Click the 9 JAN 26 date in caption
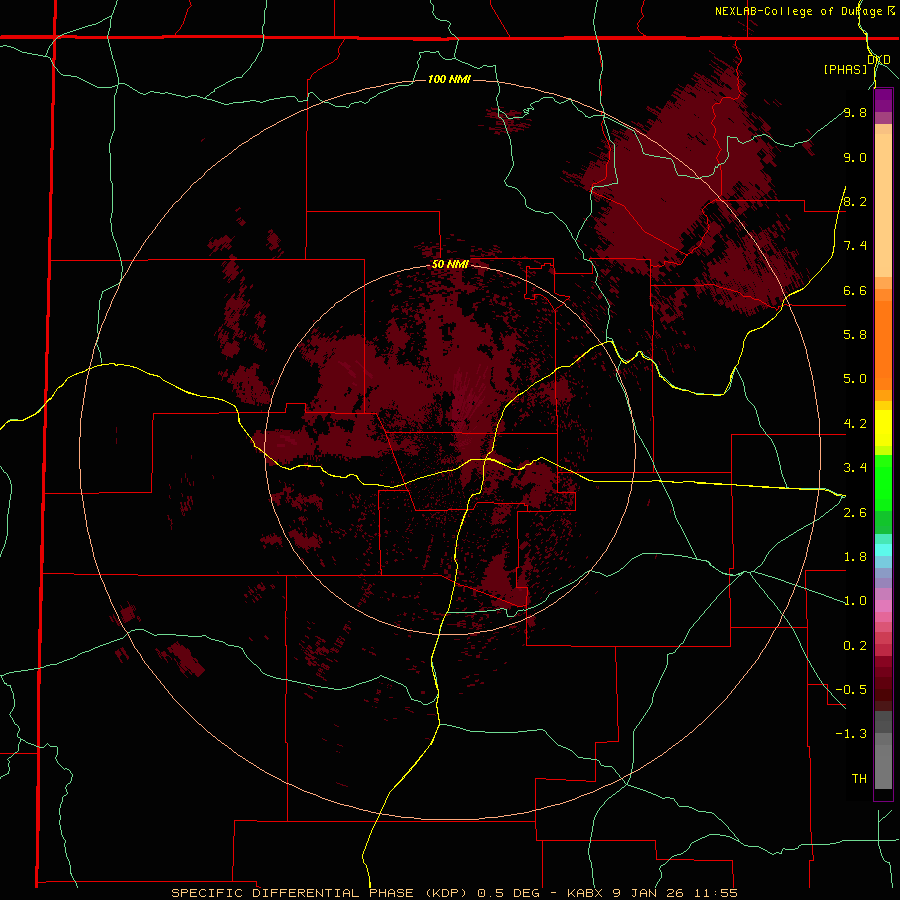This screenshot has width=900, height=900. (x=650, y=893)
